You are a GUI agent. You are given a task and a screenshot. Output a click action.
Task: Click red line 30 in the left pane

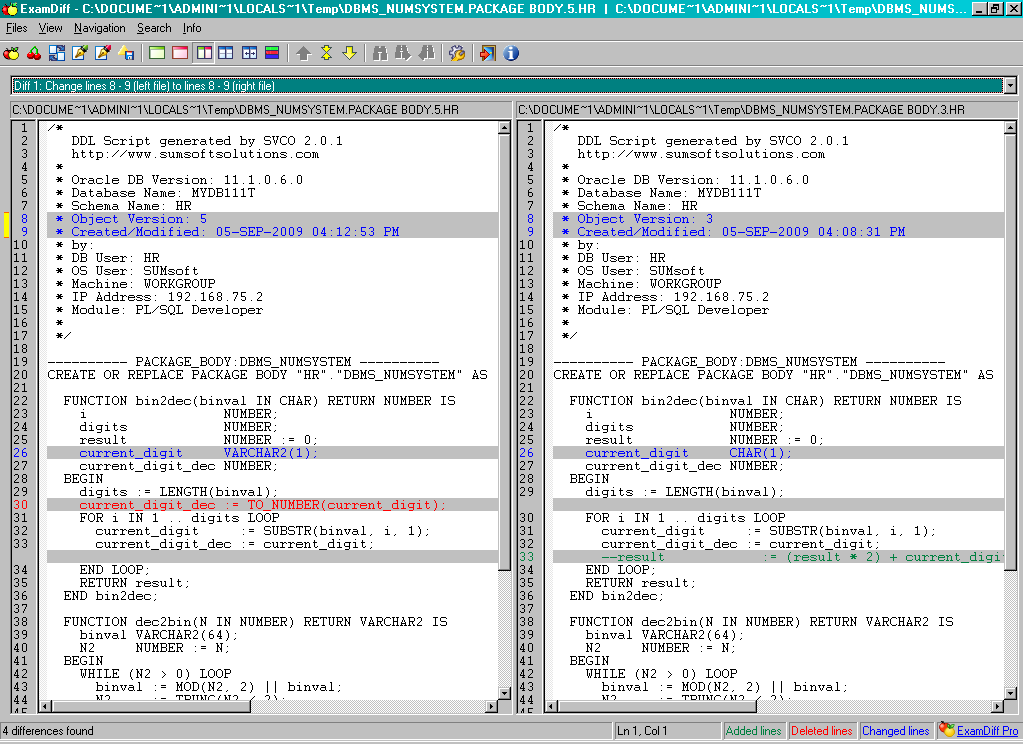click(x=262, y=505)
